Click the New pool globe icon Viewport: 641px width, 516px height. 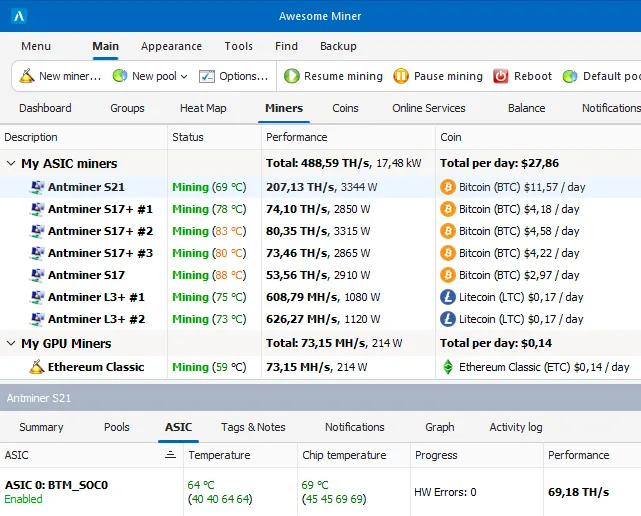(x=120, y=76)
